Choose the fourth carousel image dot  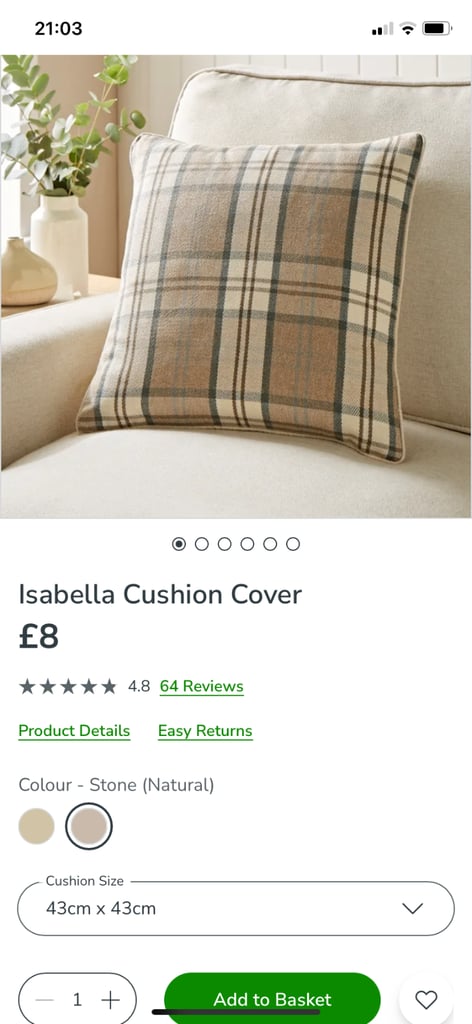(247, 544)
